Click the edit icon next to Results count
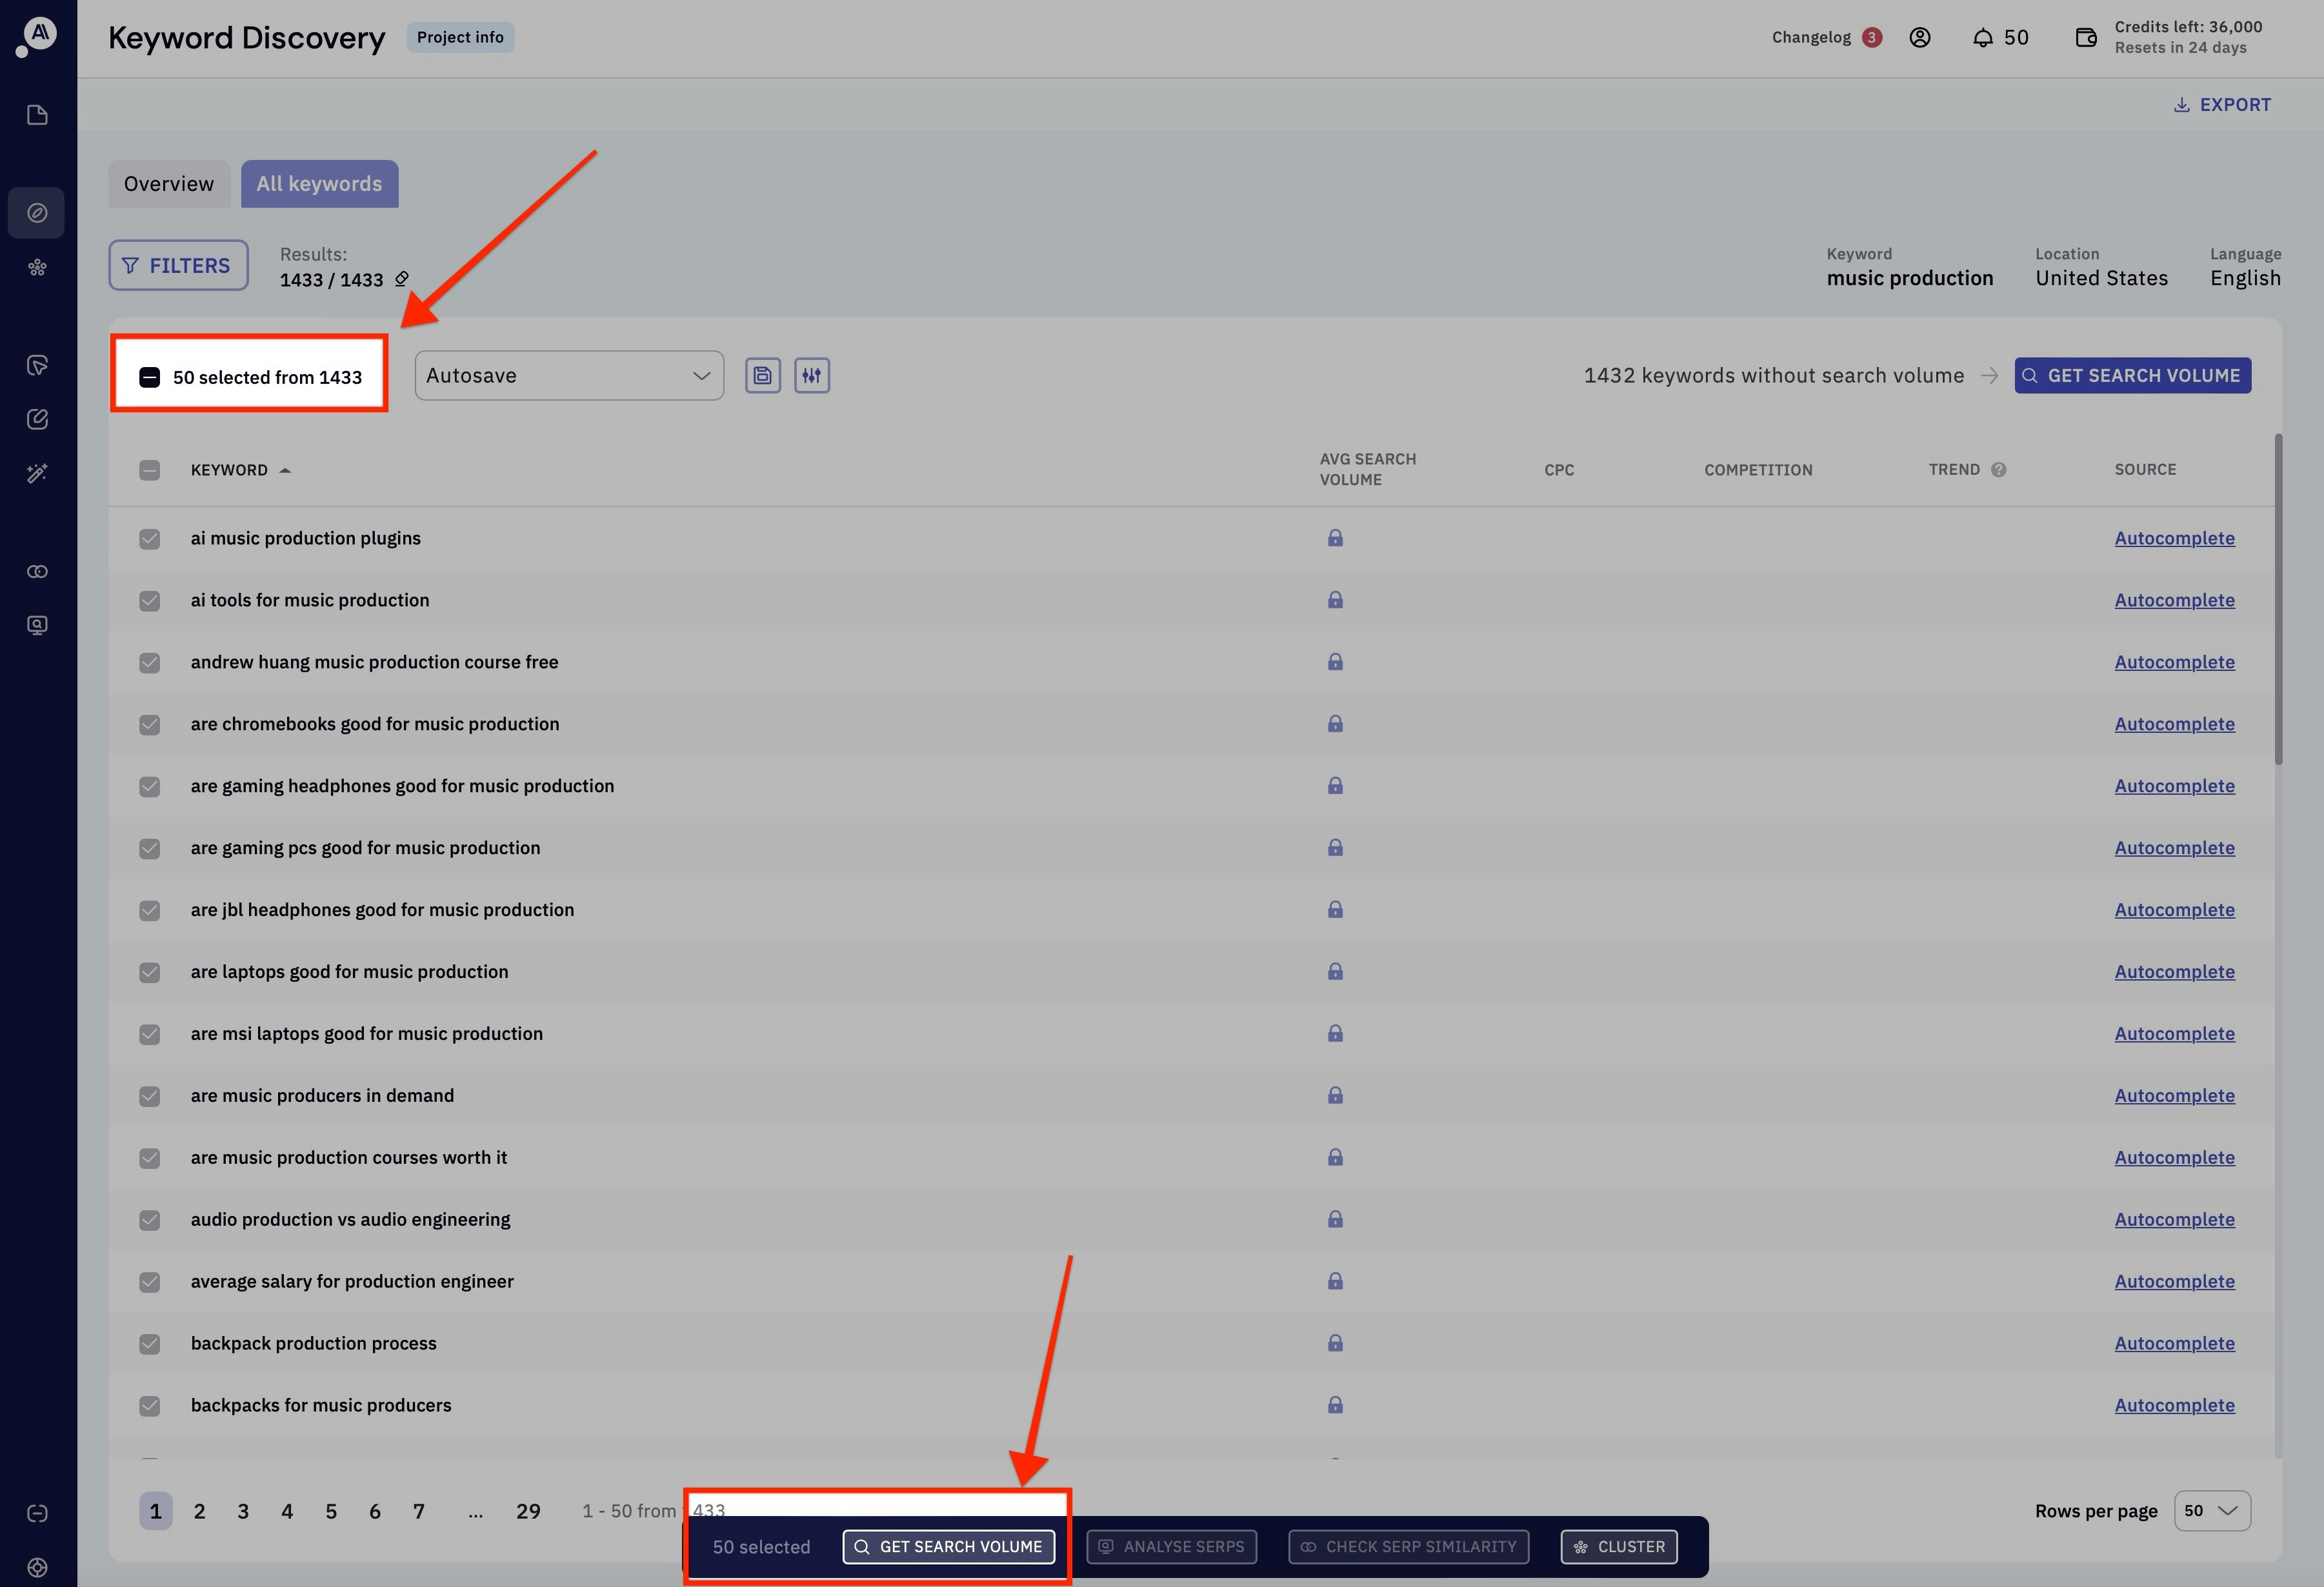2324x1587 pixels. pyautogui.click(x=402, y=279)
